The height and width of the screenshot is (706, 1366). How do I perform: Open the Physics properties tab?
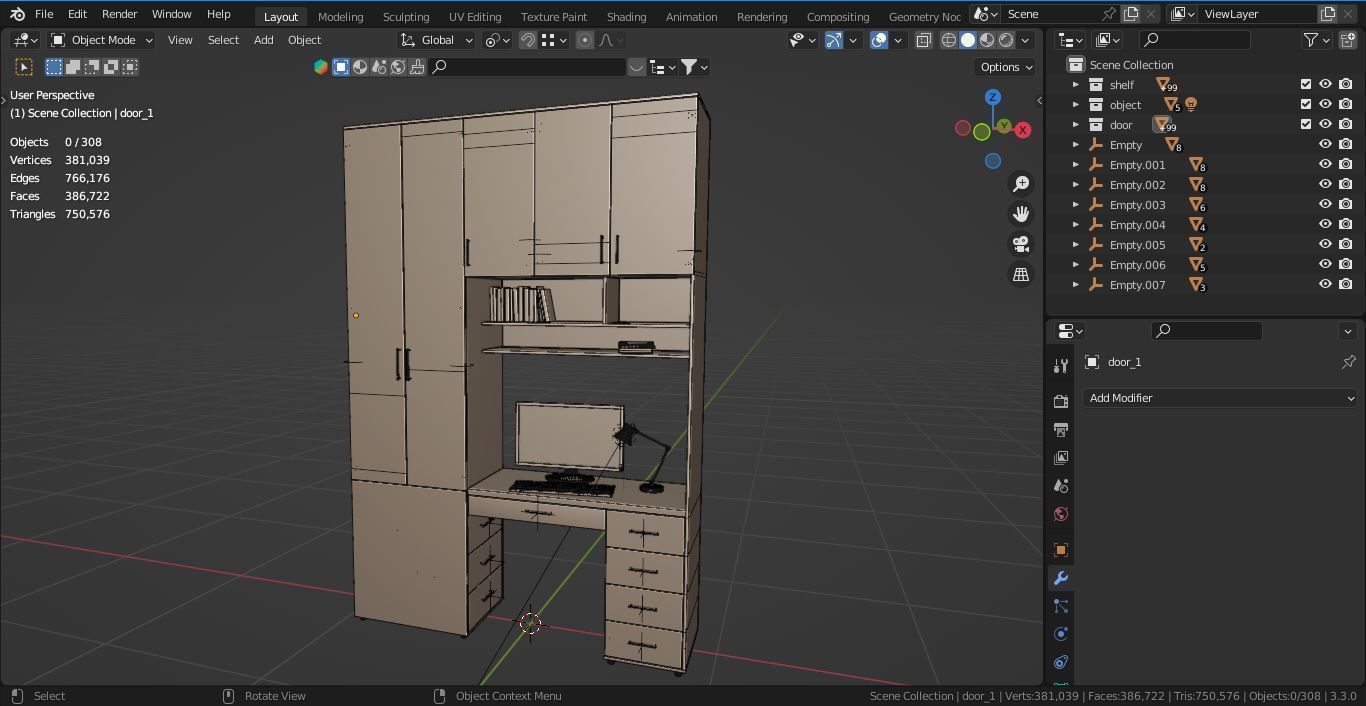point(1061,634)
